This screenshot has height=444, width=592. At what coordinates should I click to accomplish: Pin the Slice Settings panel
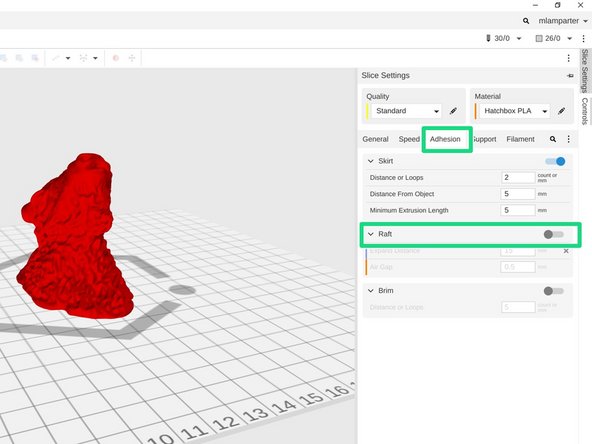570,76
